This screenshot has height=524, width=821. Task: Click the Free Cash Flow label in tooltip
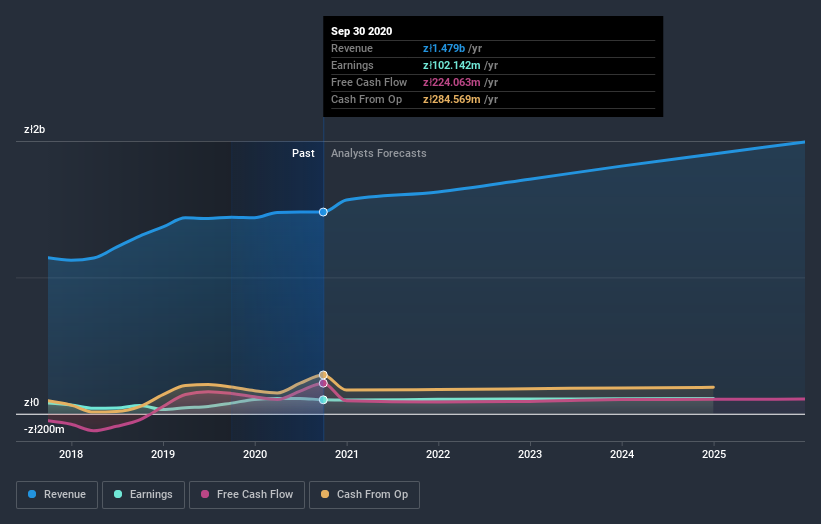tap(369, 82)
